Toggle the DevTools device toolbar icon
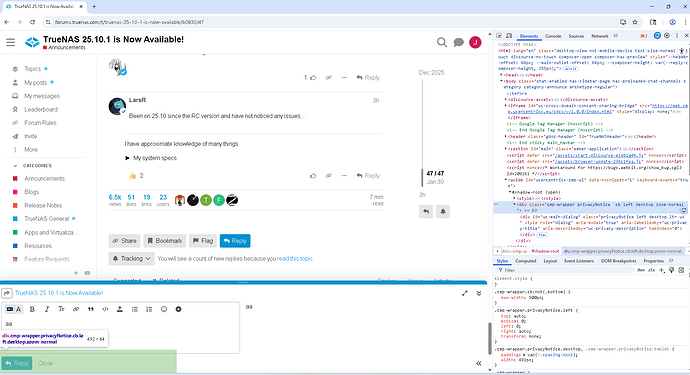Viewport: 690px width, 375px height. click(509, 36)
